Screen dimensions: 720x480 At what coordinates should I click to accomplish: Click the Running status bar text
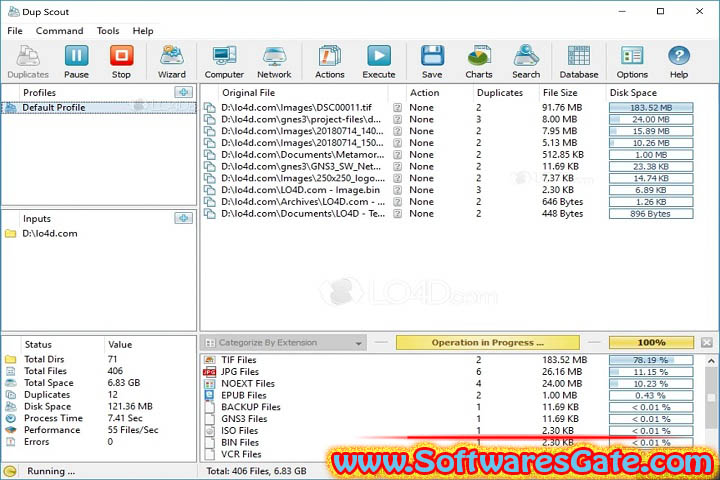51,471
